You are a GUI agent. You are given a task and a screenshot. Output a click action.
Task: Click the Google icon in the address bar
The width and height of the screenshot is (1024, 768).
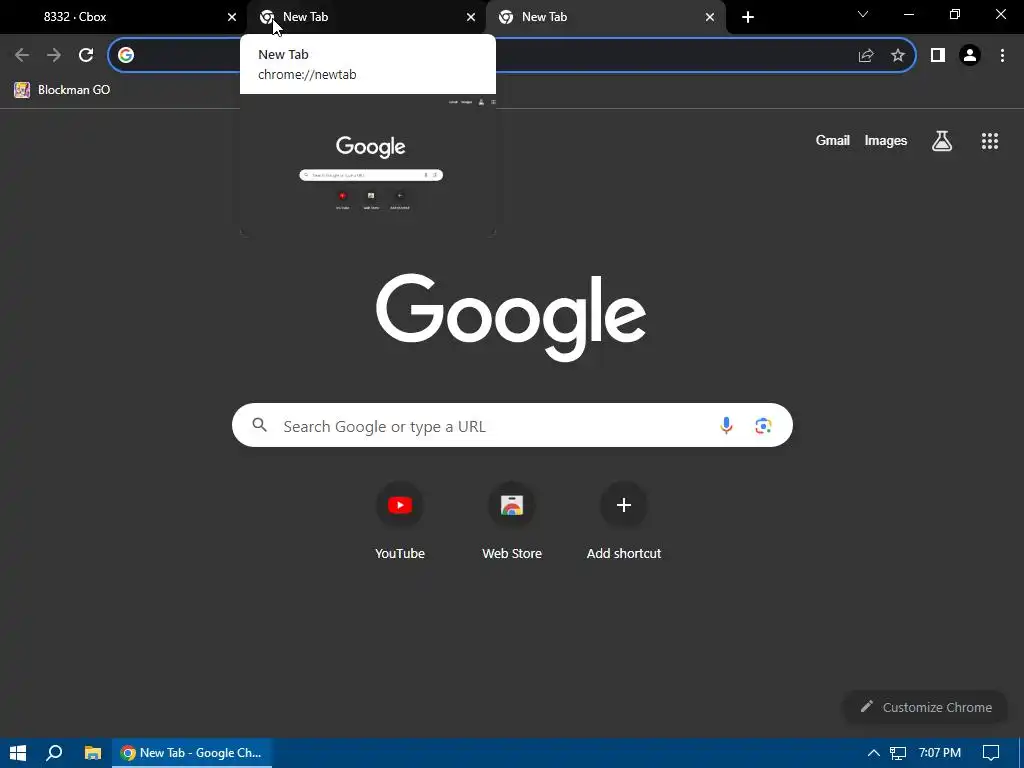coord(126,56)
